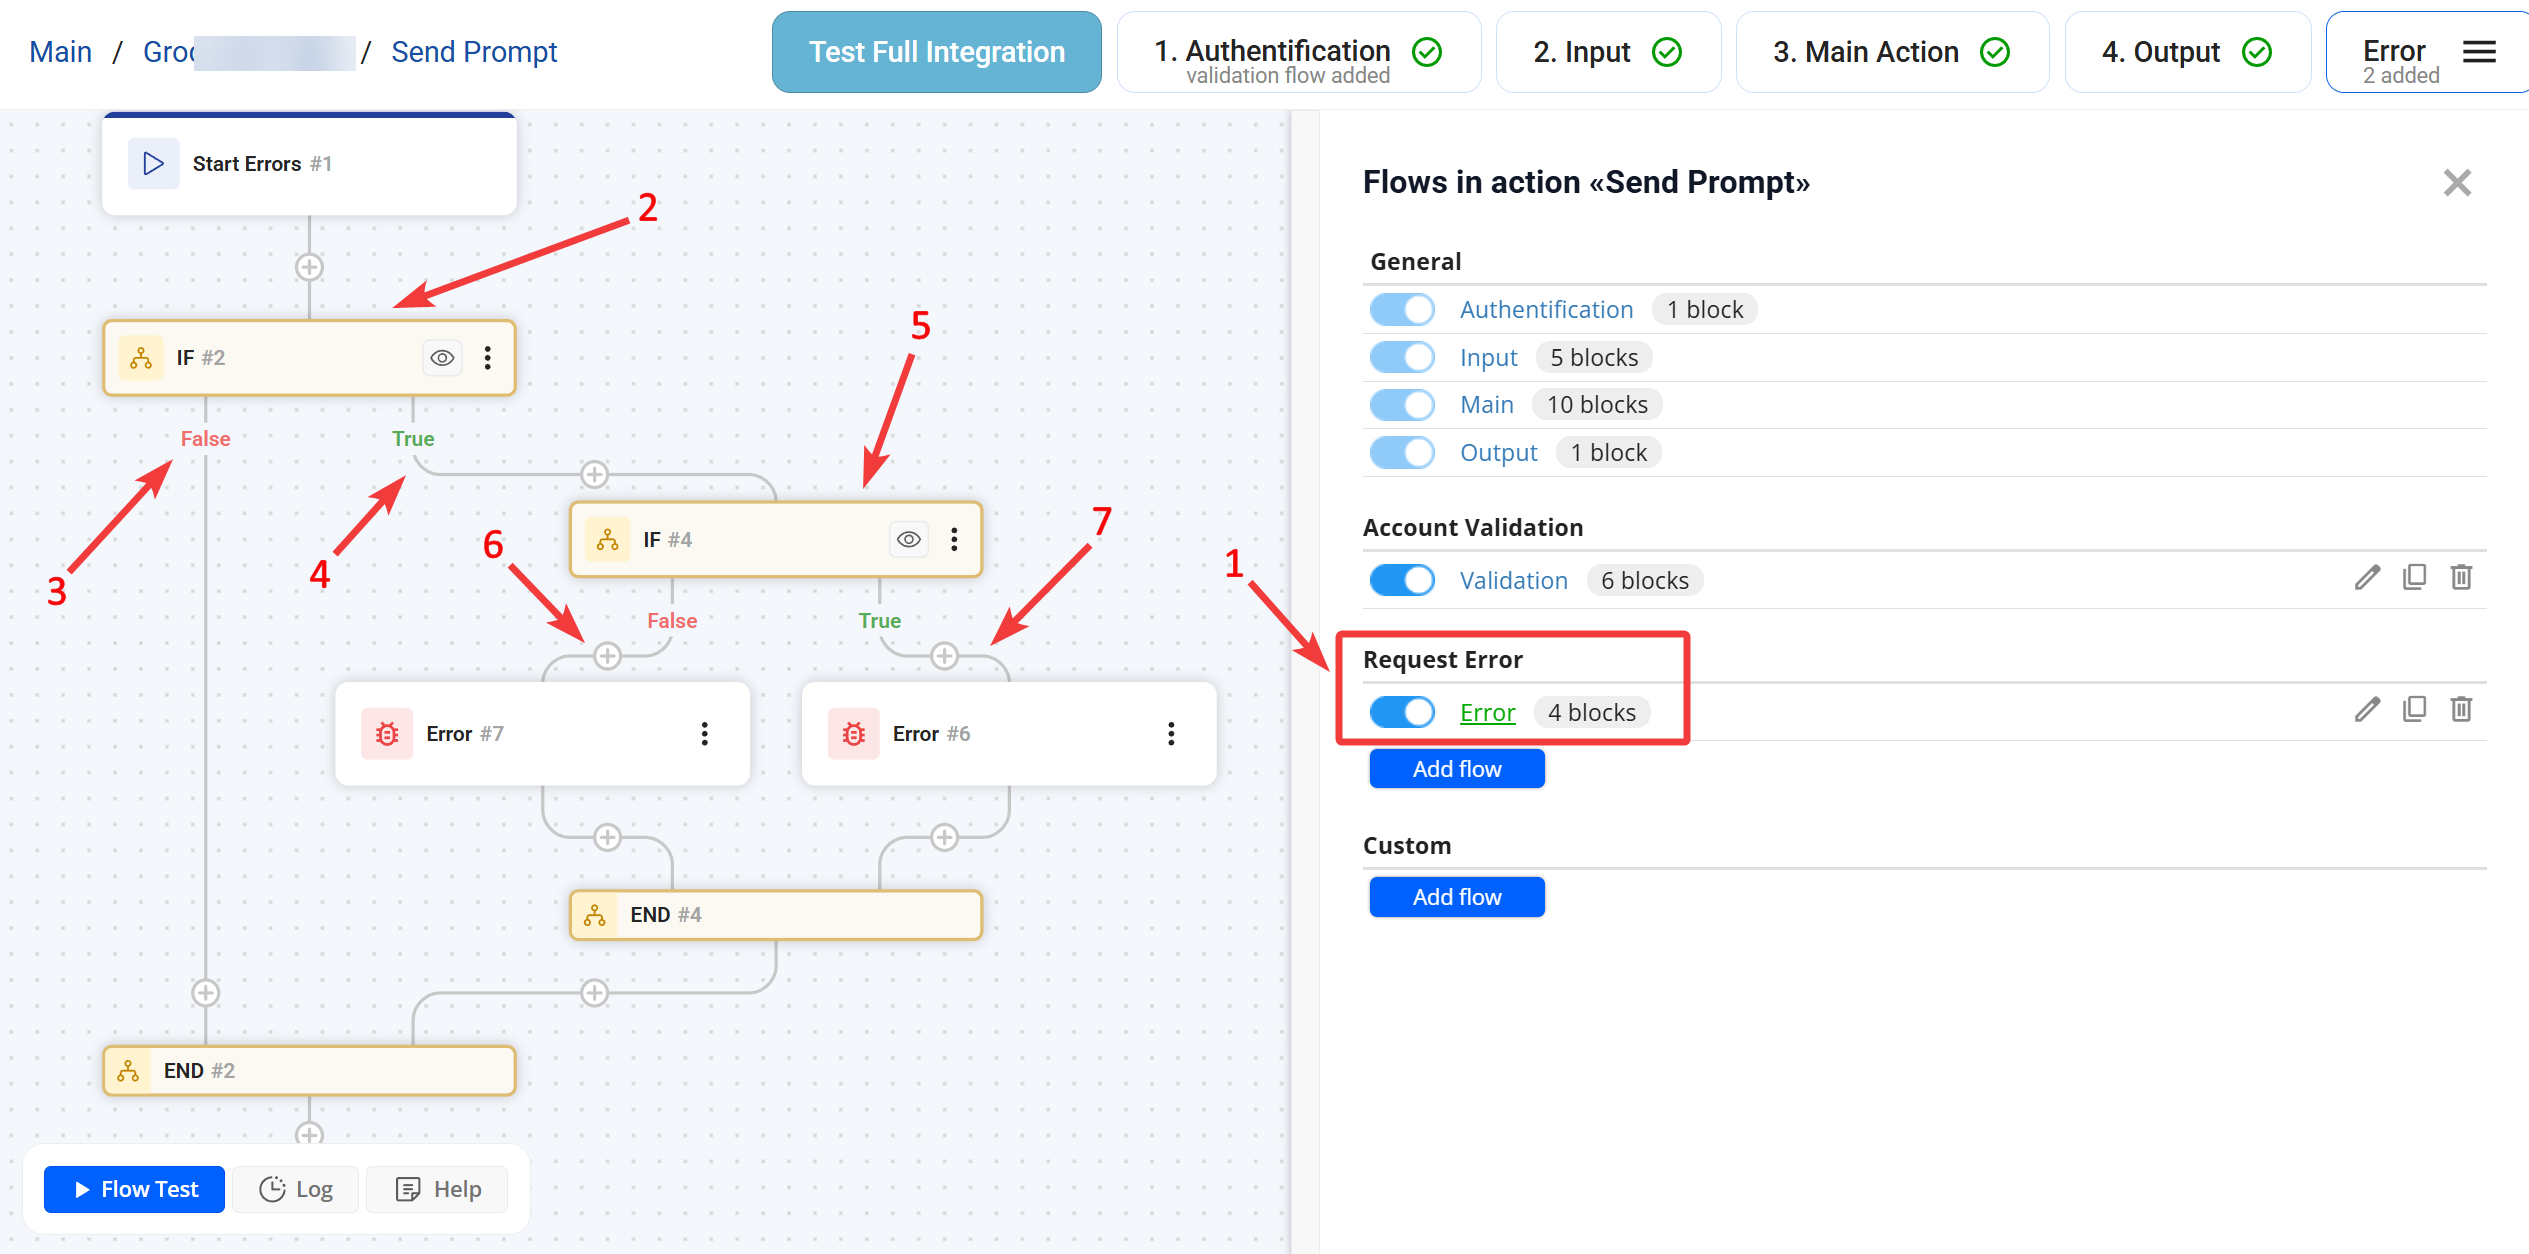
Task: Toggle the Main flow switch off
Action: (x=1402, y=405)
